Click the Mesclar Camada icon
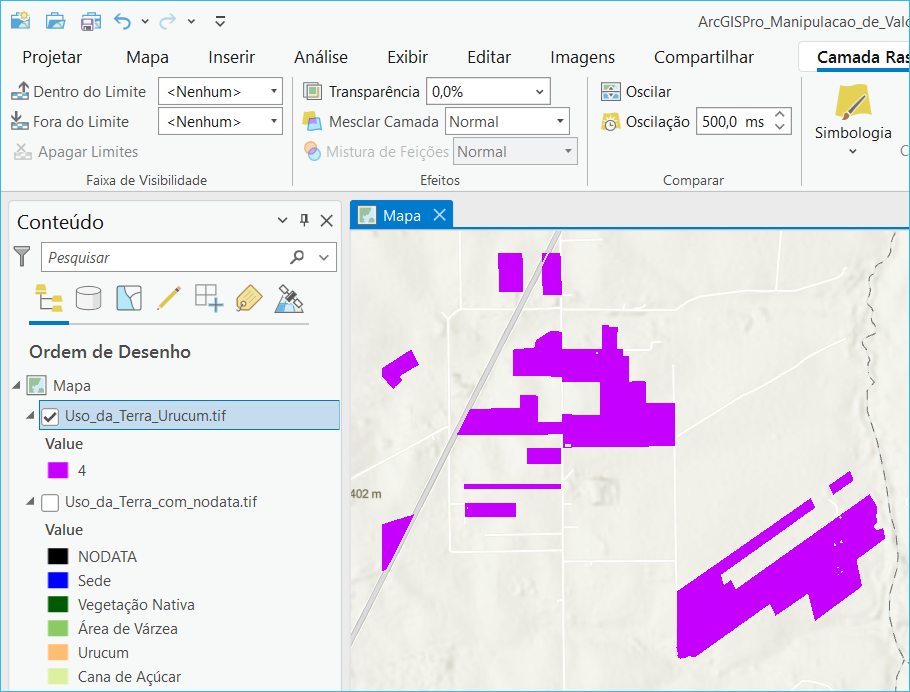910x692 pixels. pyautogui.click(x=312, y=121)
